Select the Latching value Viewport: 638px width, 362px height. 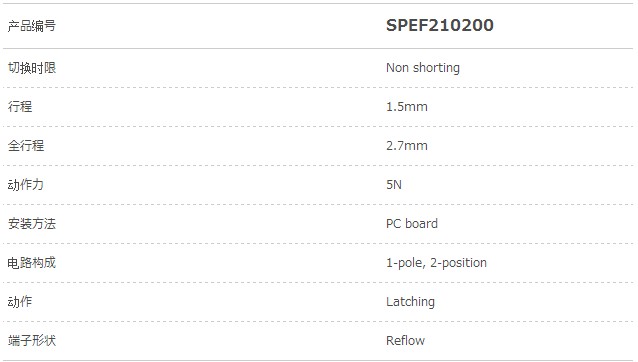pos(410,302)
